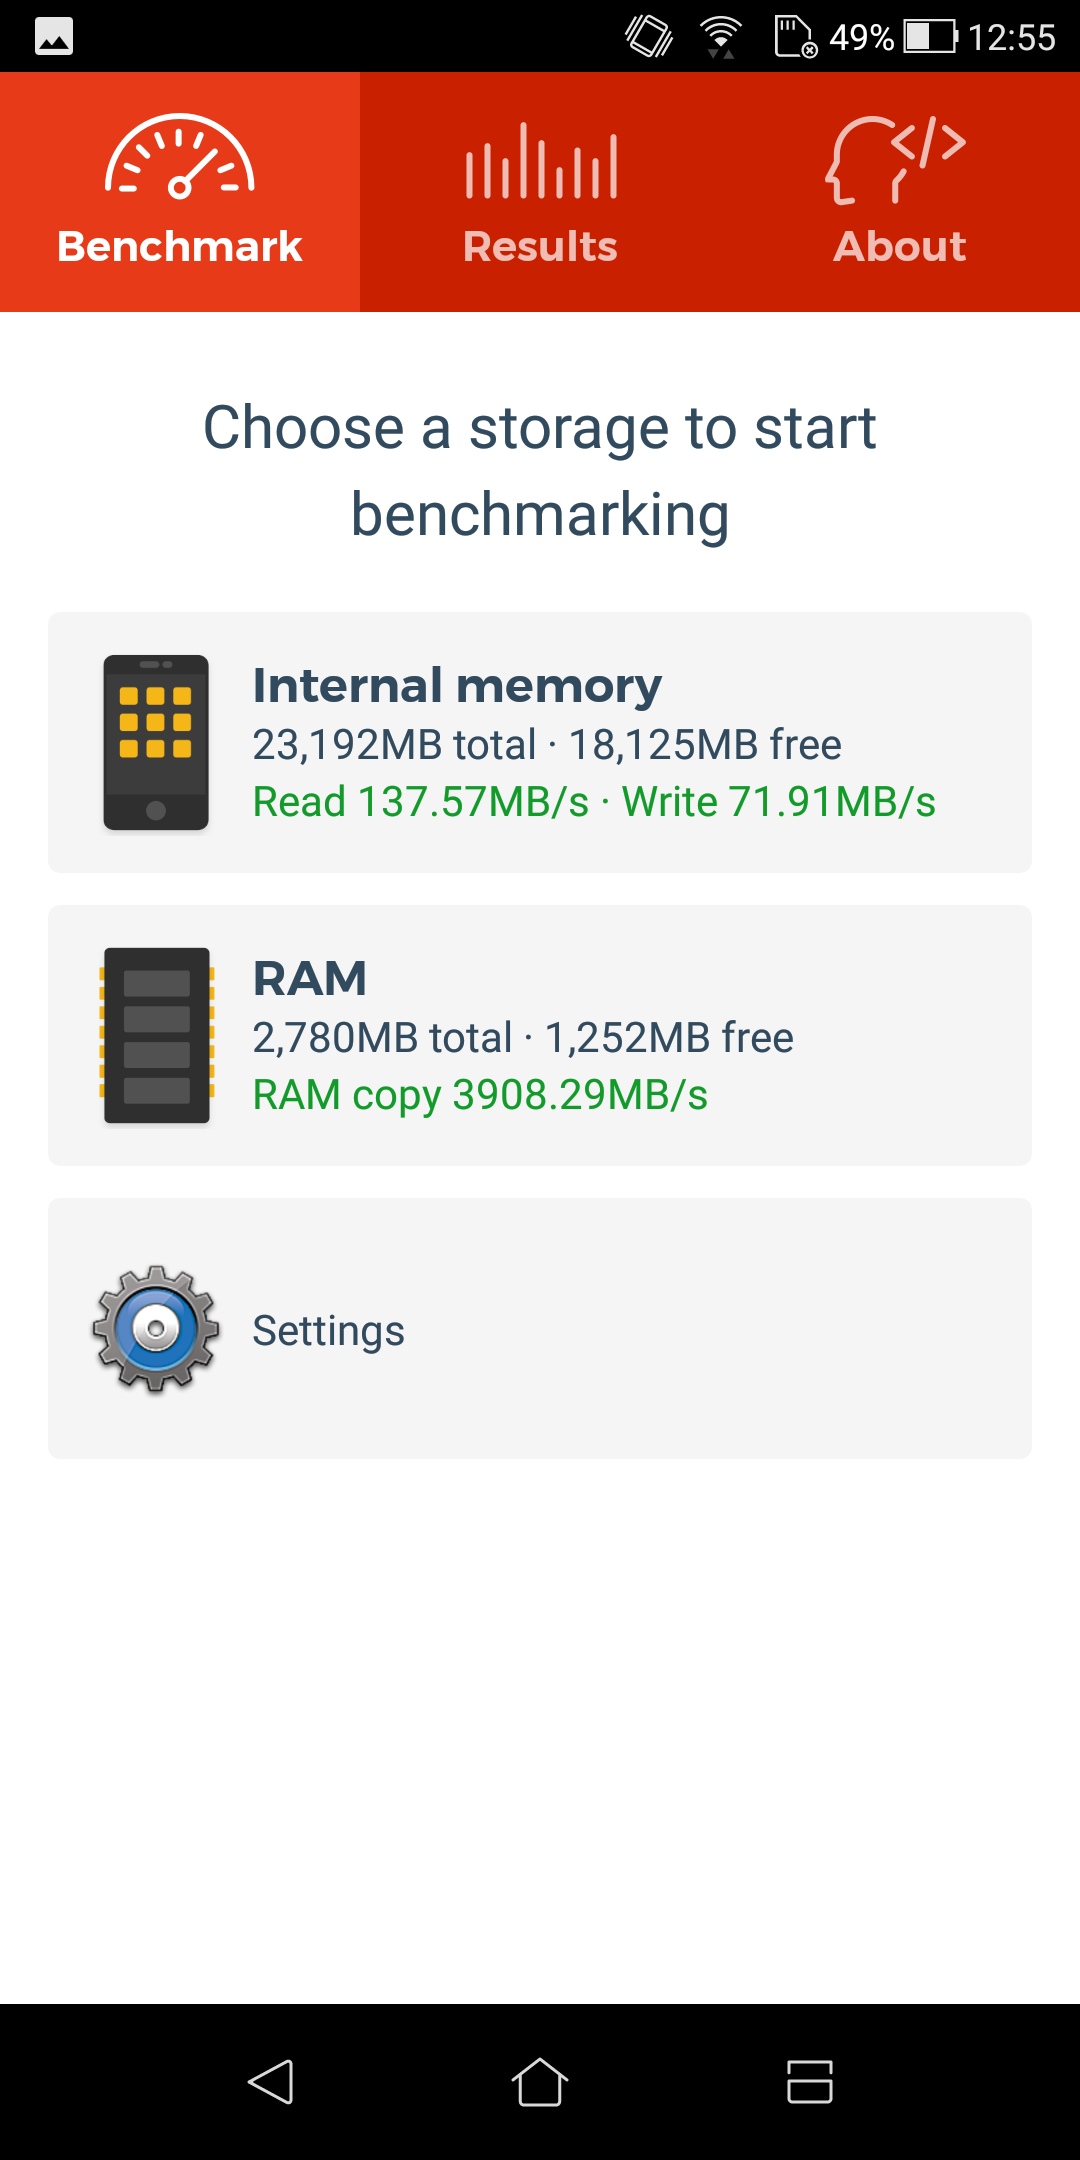The height and width of the screenshot is (2160, 1080).
Task: Tap the Android home navigation icon
Action: [x=540, y=2082]
